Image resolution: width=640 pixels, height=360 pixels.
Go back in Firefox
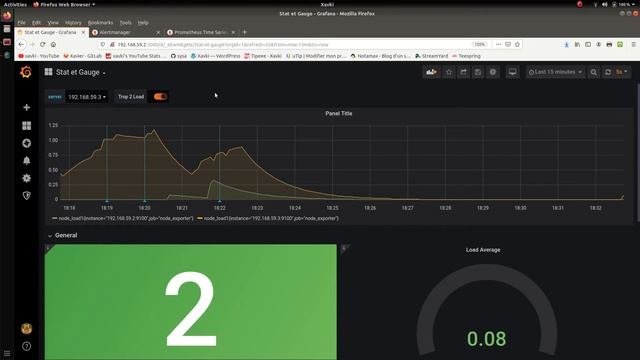pos(21,44)
